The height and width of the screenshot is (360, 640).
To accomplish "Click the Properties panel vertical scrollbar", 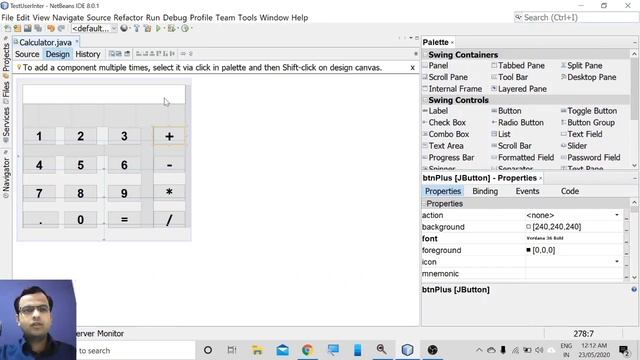I will (x=634, y=240).
